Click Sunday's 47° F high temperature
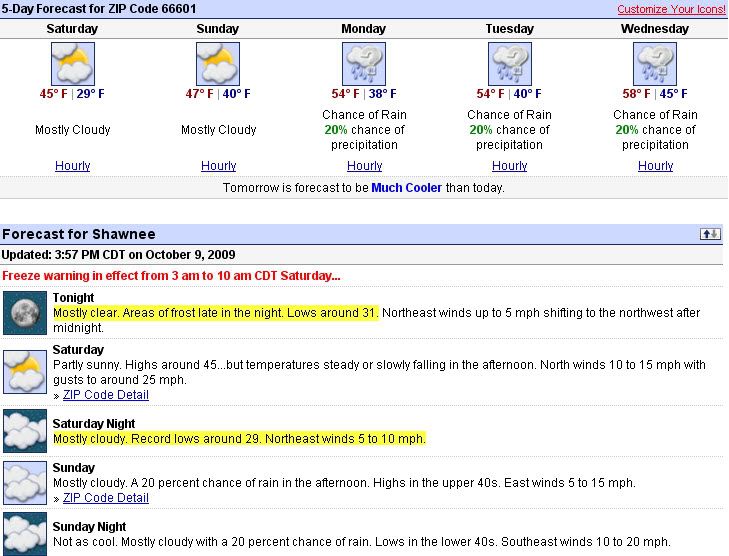 [x=199, y=93]
